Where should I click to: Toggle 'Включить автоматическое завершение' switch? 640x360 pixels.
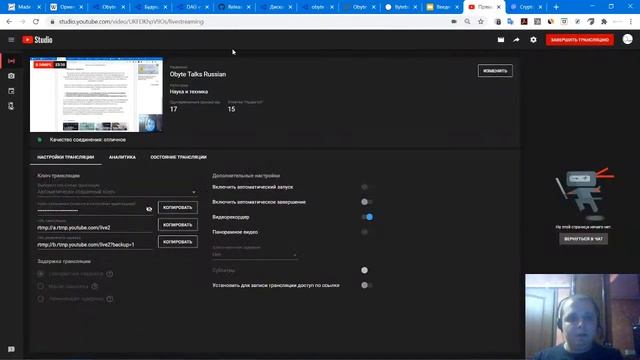coord(367,202)
